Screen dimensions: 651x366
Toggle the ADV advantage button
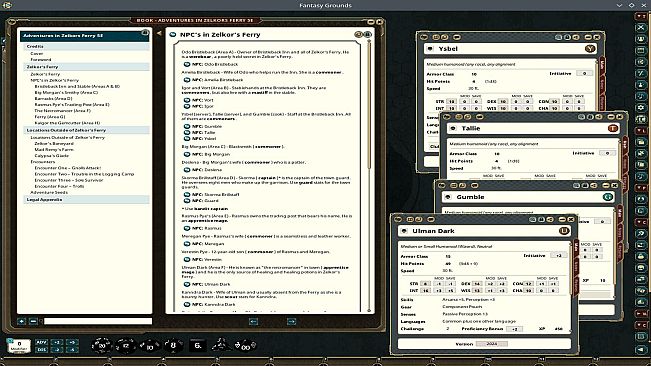(x=42, y=342)
